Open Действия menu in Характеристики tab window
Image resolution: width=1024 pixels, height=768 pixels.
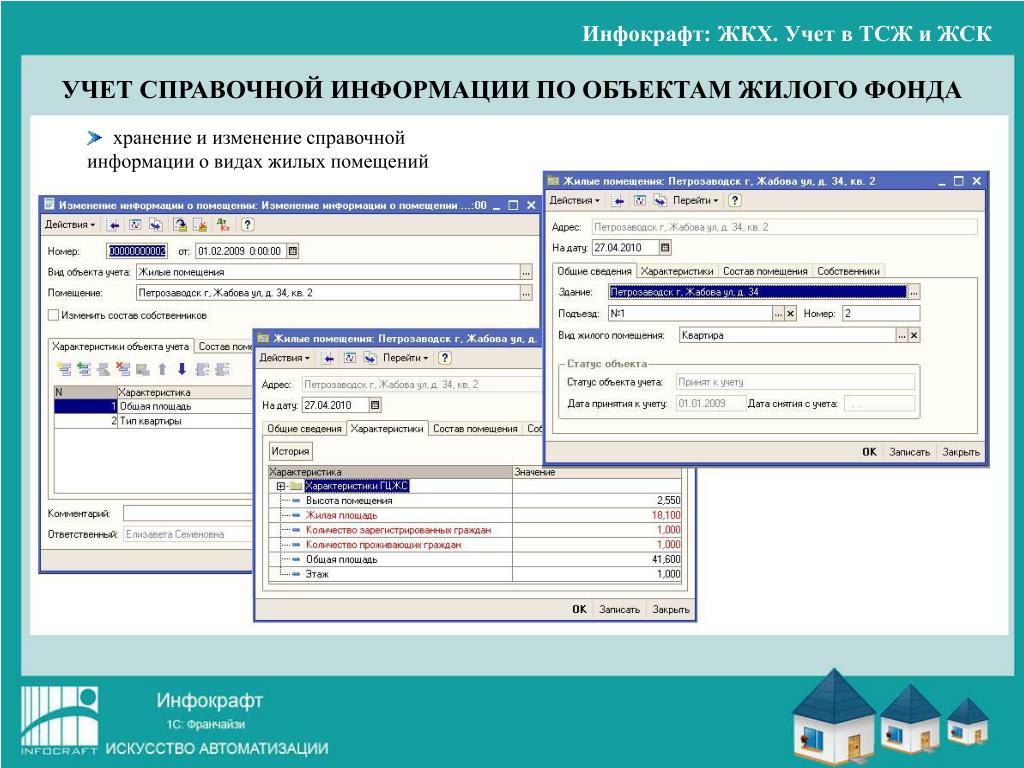tap(284, 358)
